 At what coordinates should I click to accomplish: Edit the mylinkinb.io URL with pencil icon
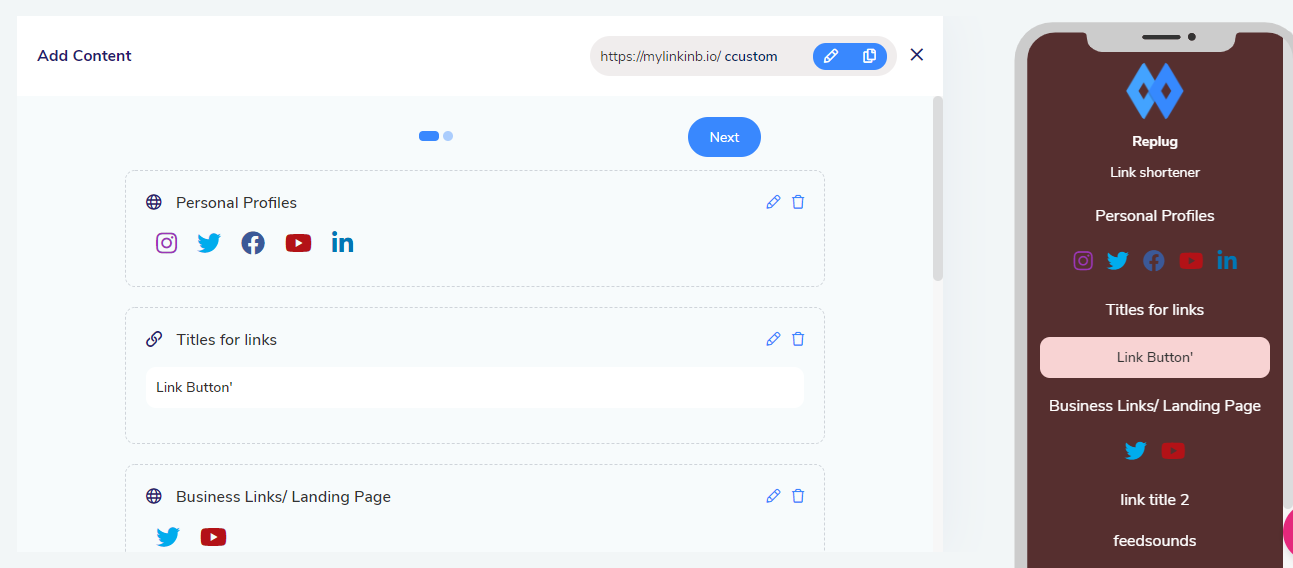pyautogui.click(x=830, y=56)
